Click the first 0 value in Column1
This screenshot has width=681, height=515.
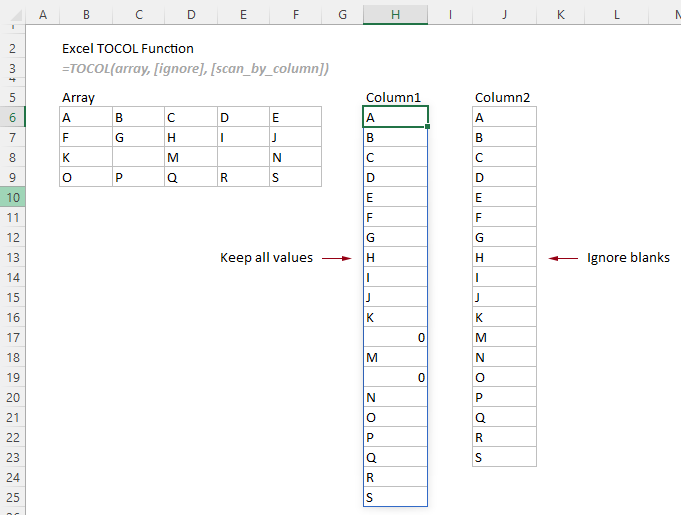pyautogui.click(x=395, y=338)
